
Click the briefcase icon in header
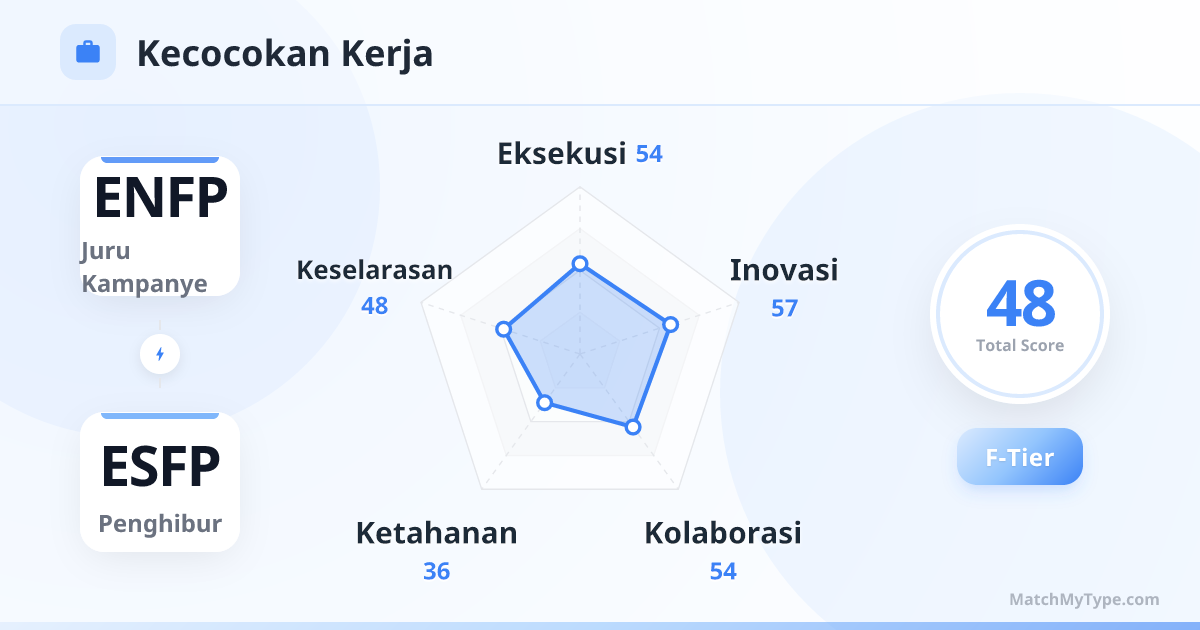pos(88,52)
